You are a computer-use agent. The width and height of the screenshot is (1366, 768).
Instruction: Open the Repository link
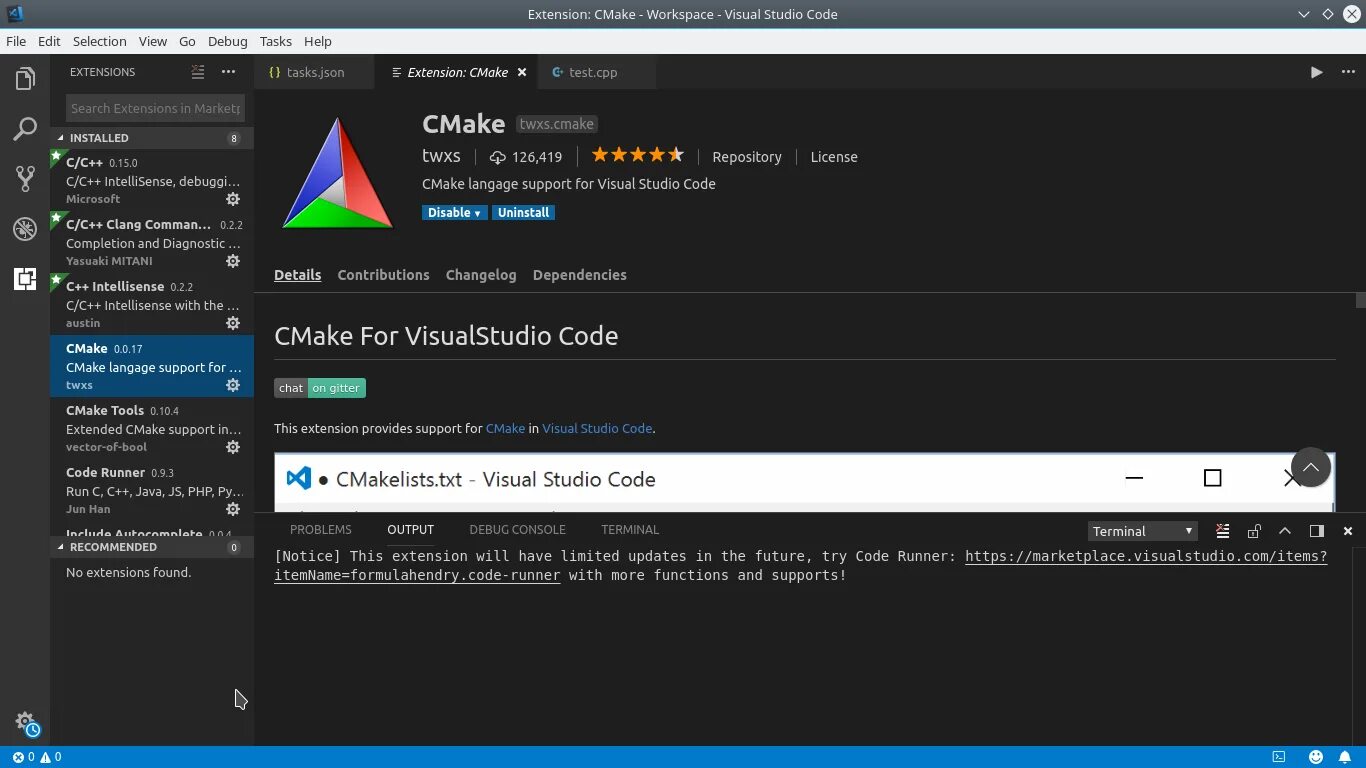pos(747,157)
